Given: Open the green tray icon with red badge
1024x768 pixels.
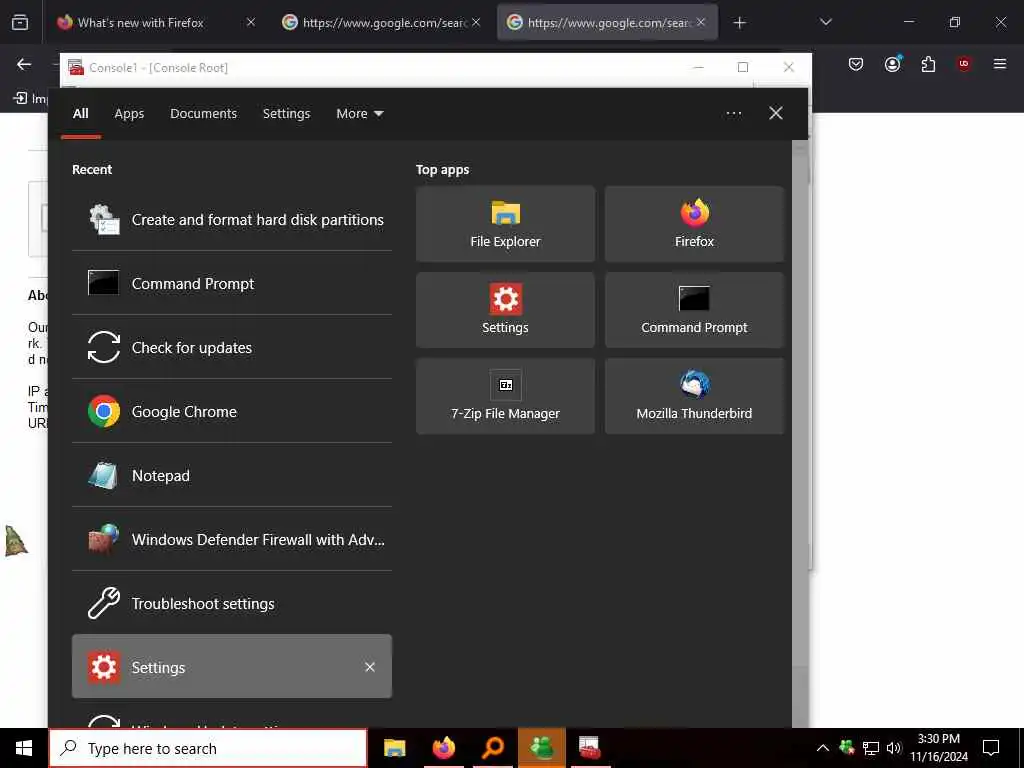Looking at the screenshot, I should 847,748.
